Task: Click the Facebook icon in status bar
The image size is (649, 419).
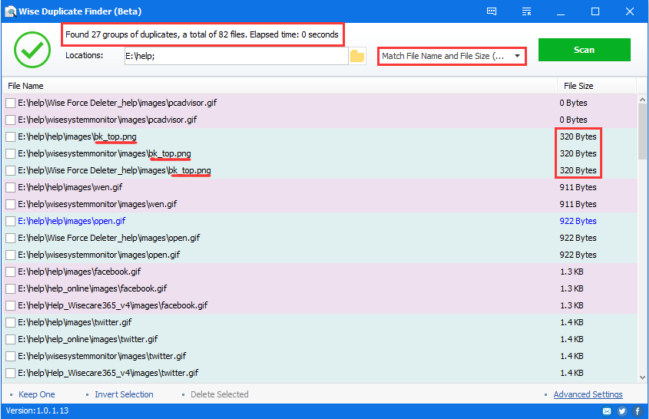Action: click(x=636, y=411)
